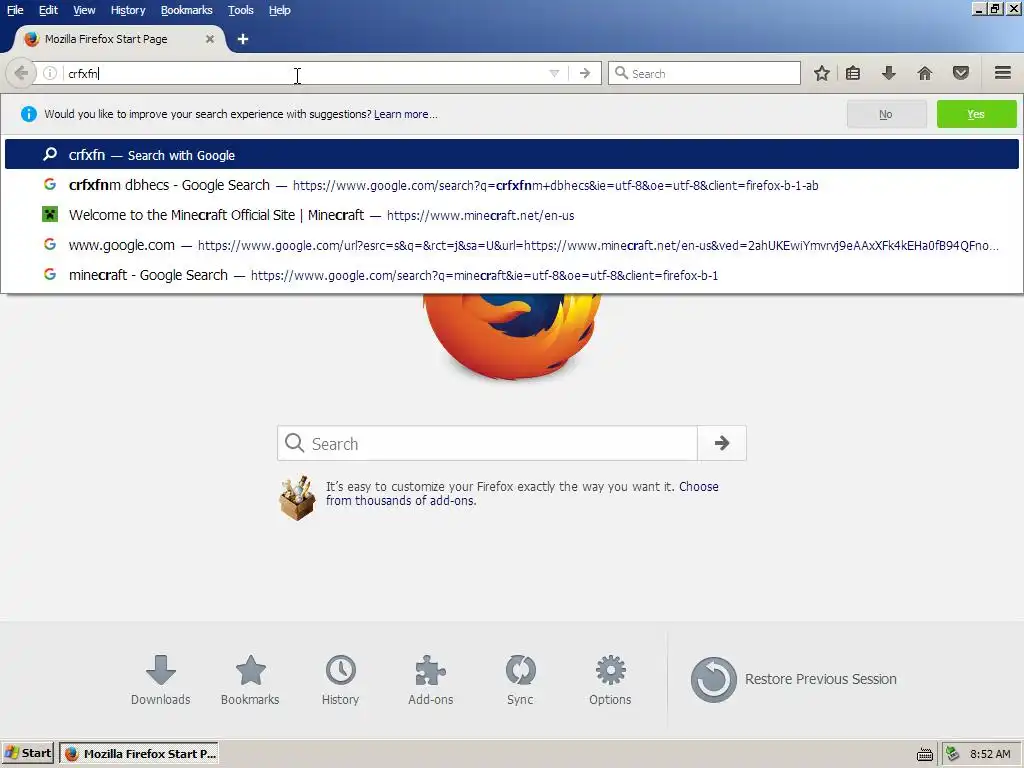Image resolution: width=1024 pixels, height=768 pixels.
Task: Open Bookmarks from start page shortcuts
Action: coord(250,680)
